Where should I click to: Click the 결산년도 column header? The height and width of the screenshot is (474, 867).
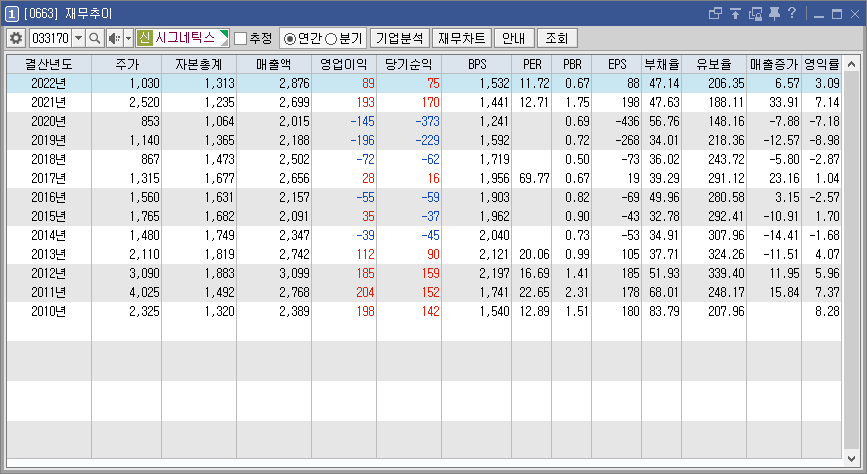(49, 64)
